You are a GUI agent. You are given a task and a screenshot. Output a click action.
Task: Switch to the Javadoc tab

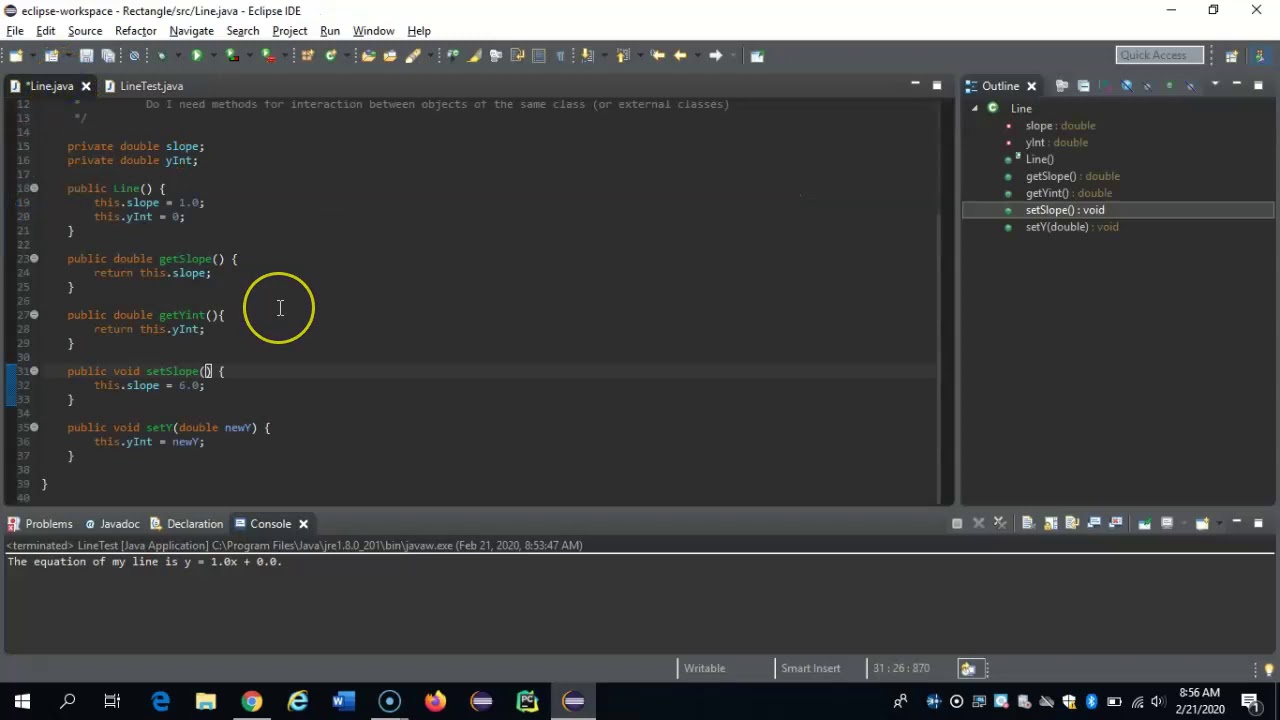pyautogui.click(x=112, y=523)
